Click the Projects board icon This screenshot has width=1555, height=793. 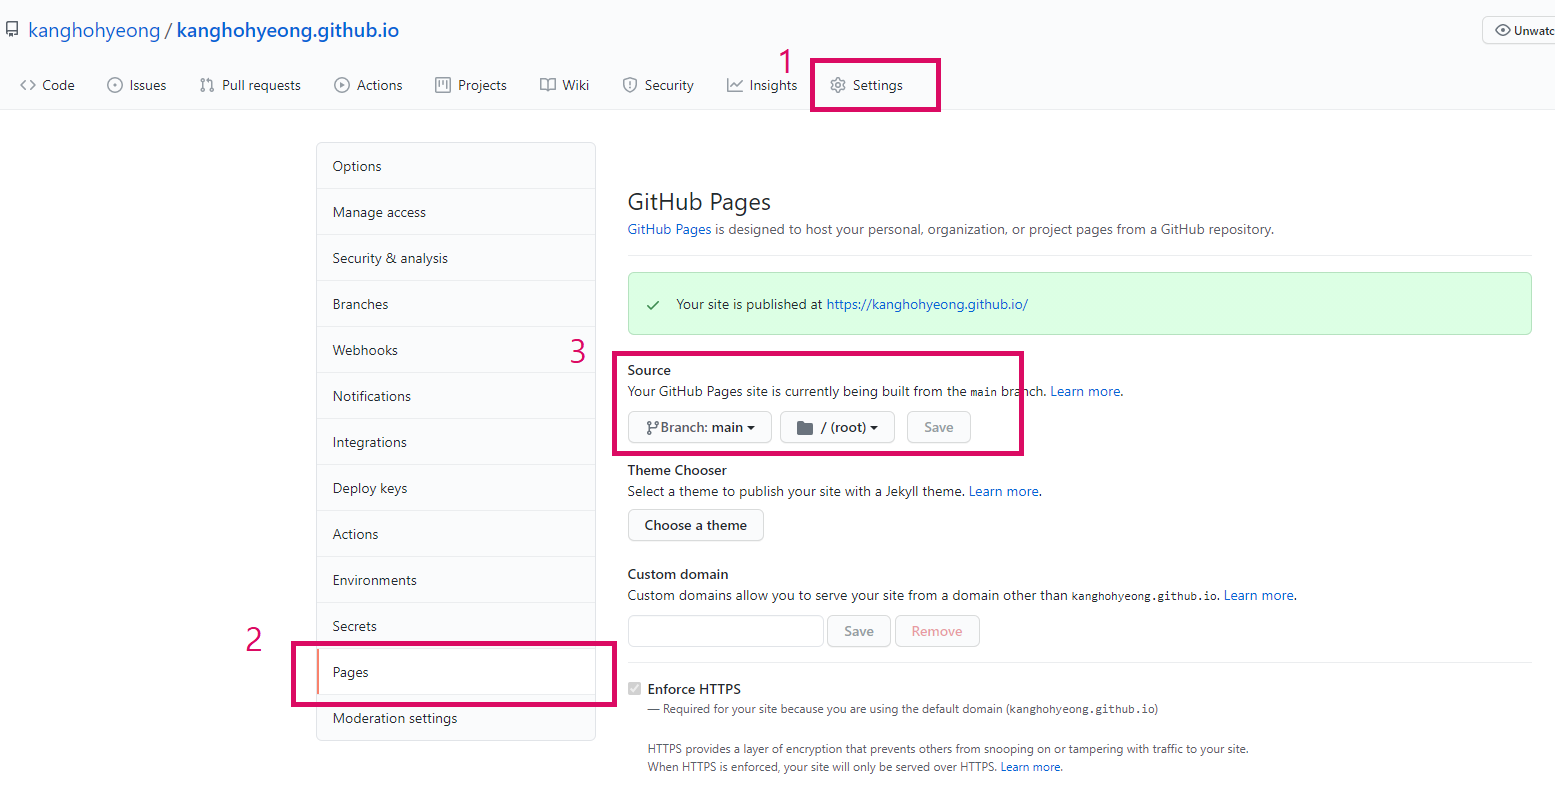(x=443, y=85)
